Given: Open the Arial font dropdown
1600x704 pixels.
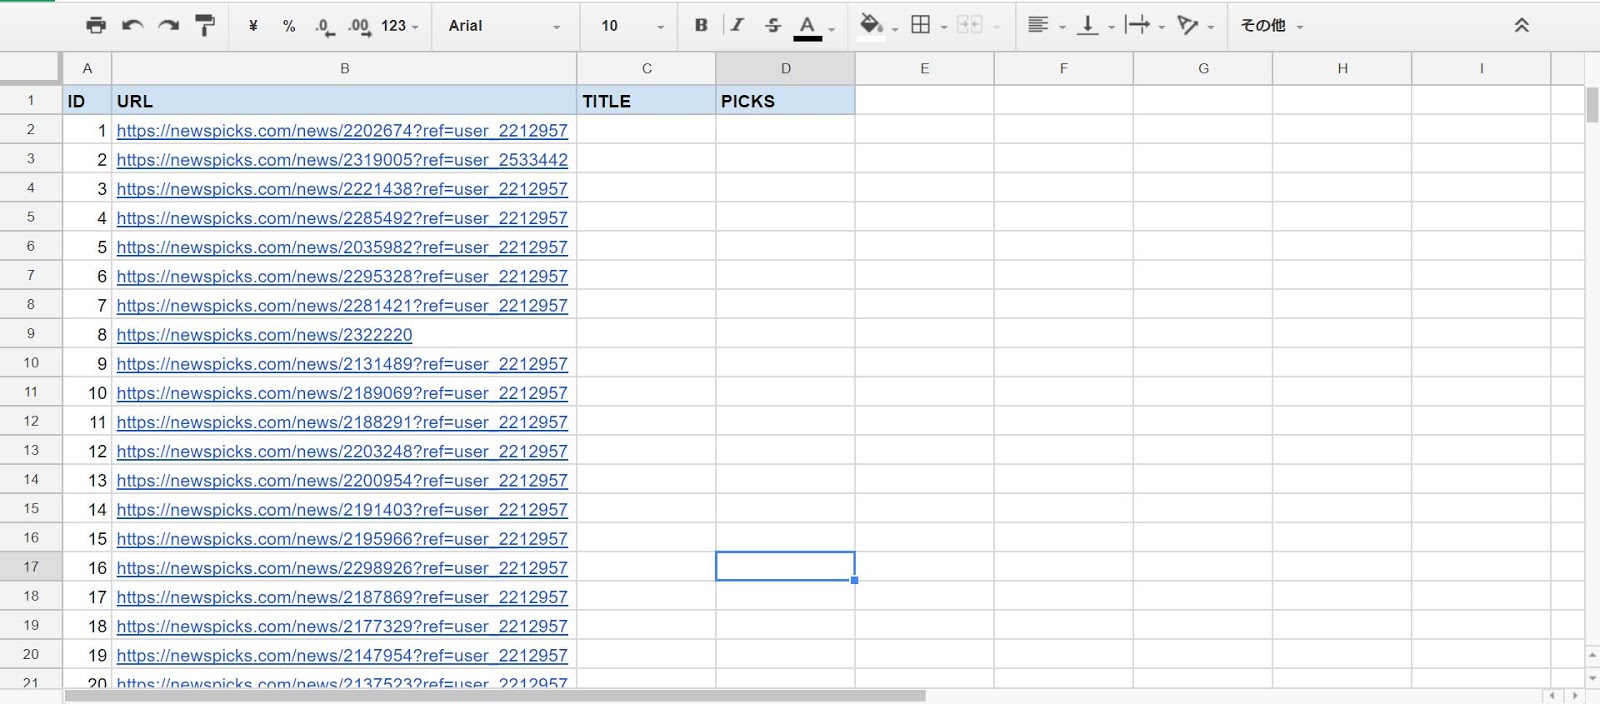Looking at the screenshot, I should point(504,26).
